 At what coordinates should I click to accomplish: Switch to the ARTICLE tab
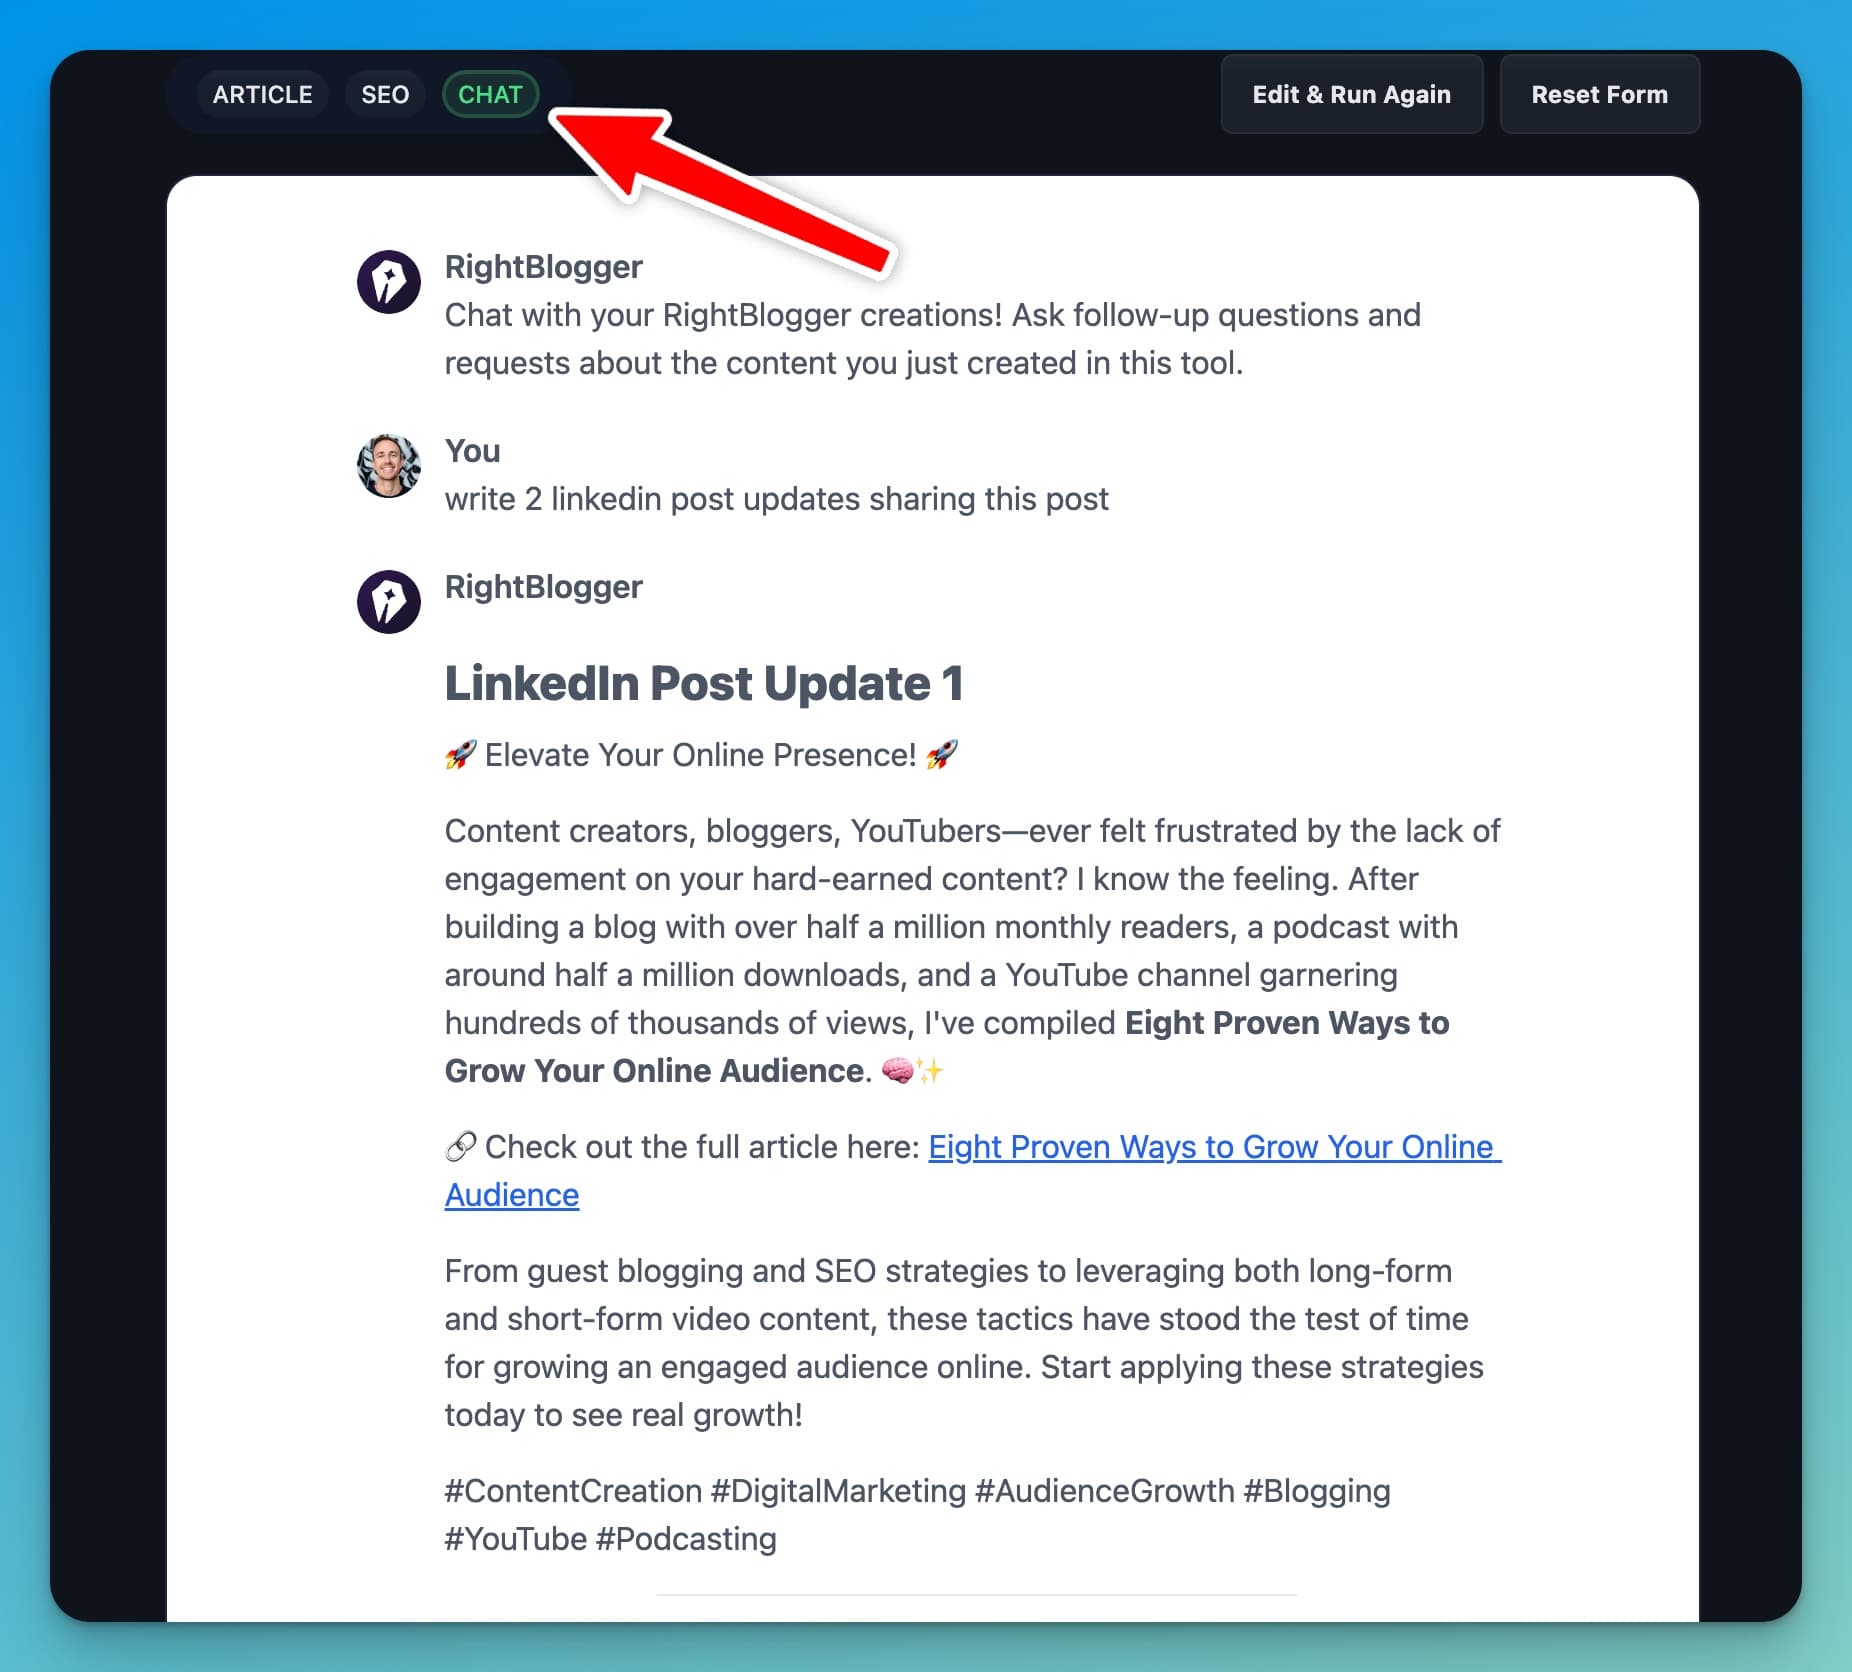(x=262, y=94)
